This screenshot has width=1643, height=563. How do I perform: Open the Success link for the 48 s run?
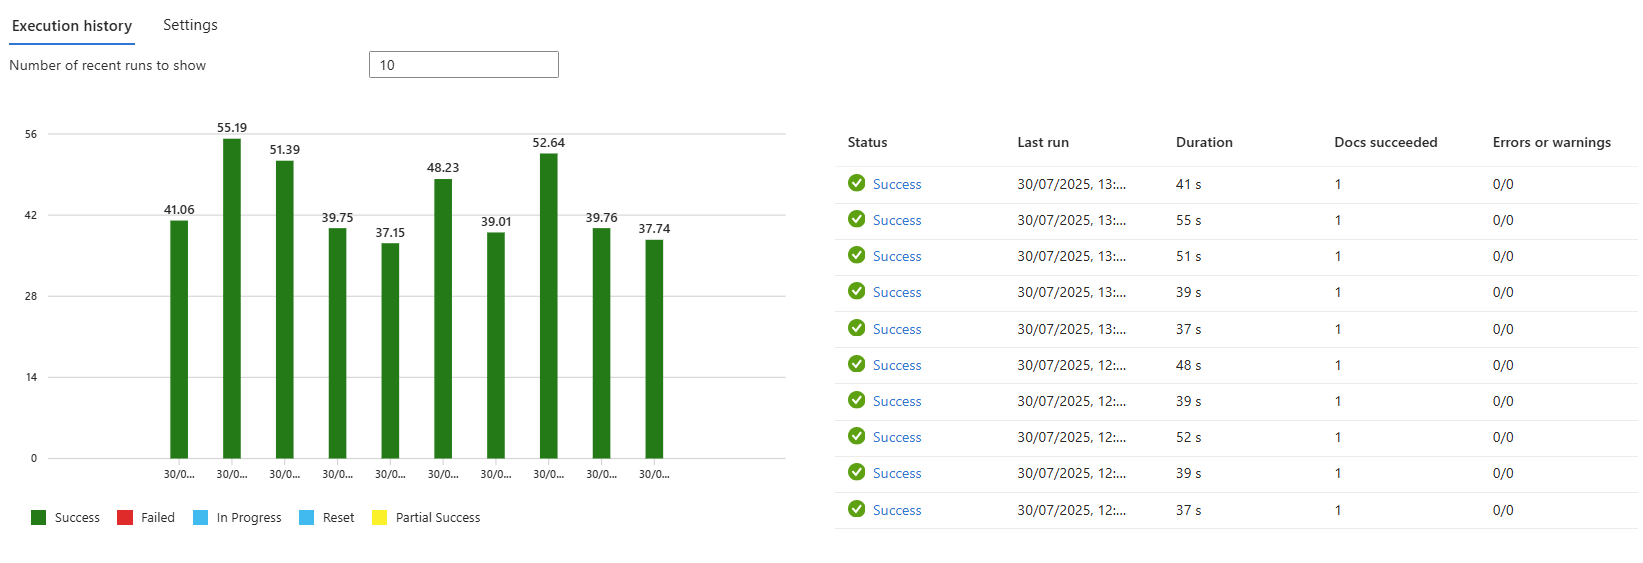[897, 365]
